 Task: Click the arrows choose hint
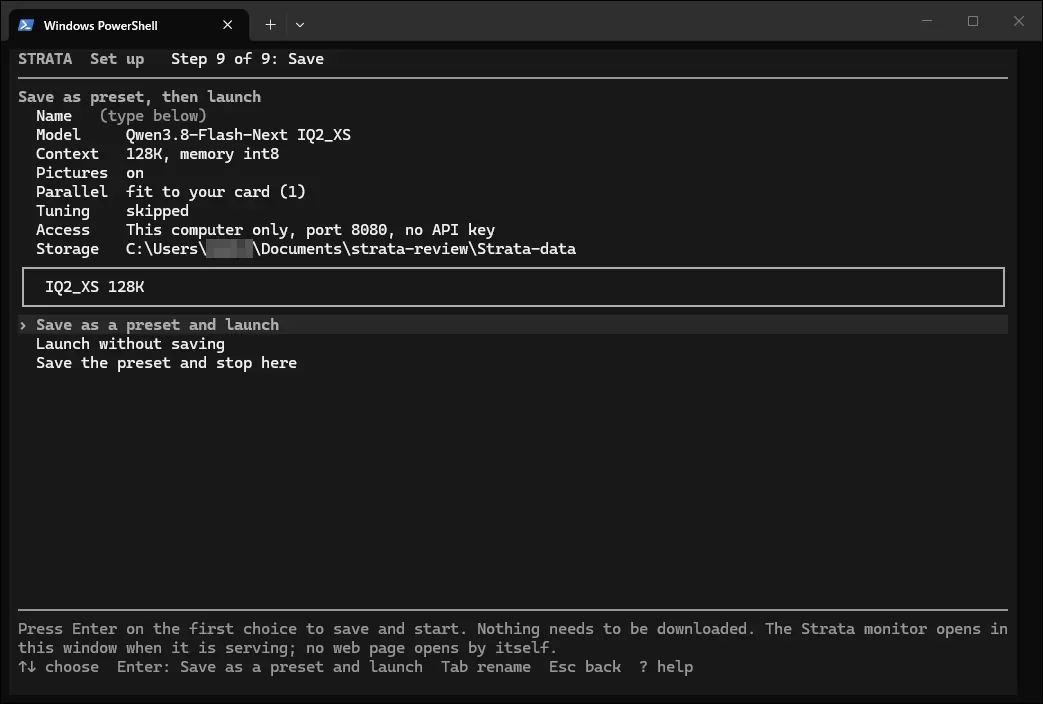[59, 667]
